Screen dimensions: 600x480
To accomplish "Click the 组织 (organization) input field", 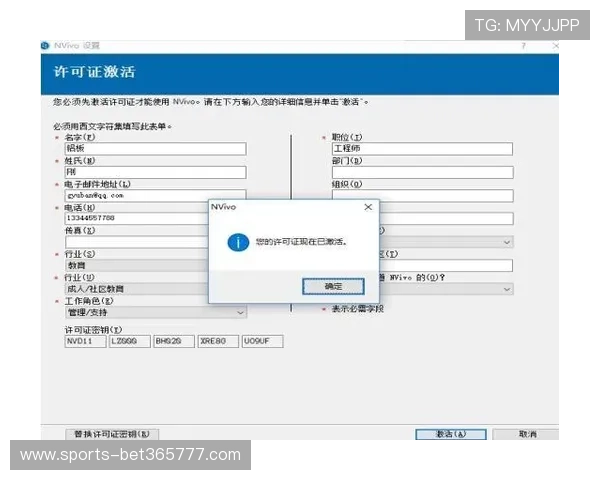I will point(422,195).
